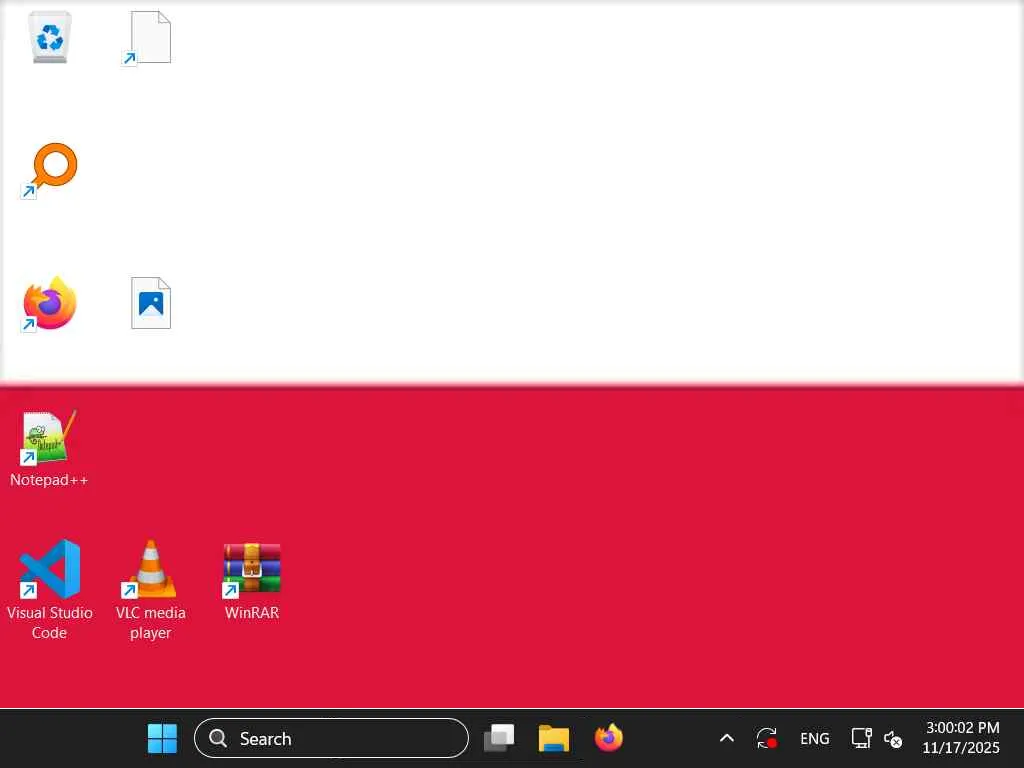Viewport: 1024px width, 768px height.
Task: Show hidden system tray icons
Action: [x=726, y=739]
